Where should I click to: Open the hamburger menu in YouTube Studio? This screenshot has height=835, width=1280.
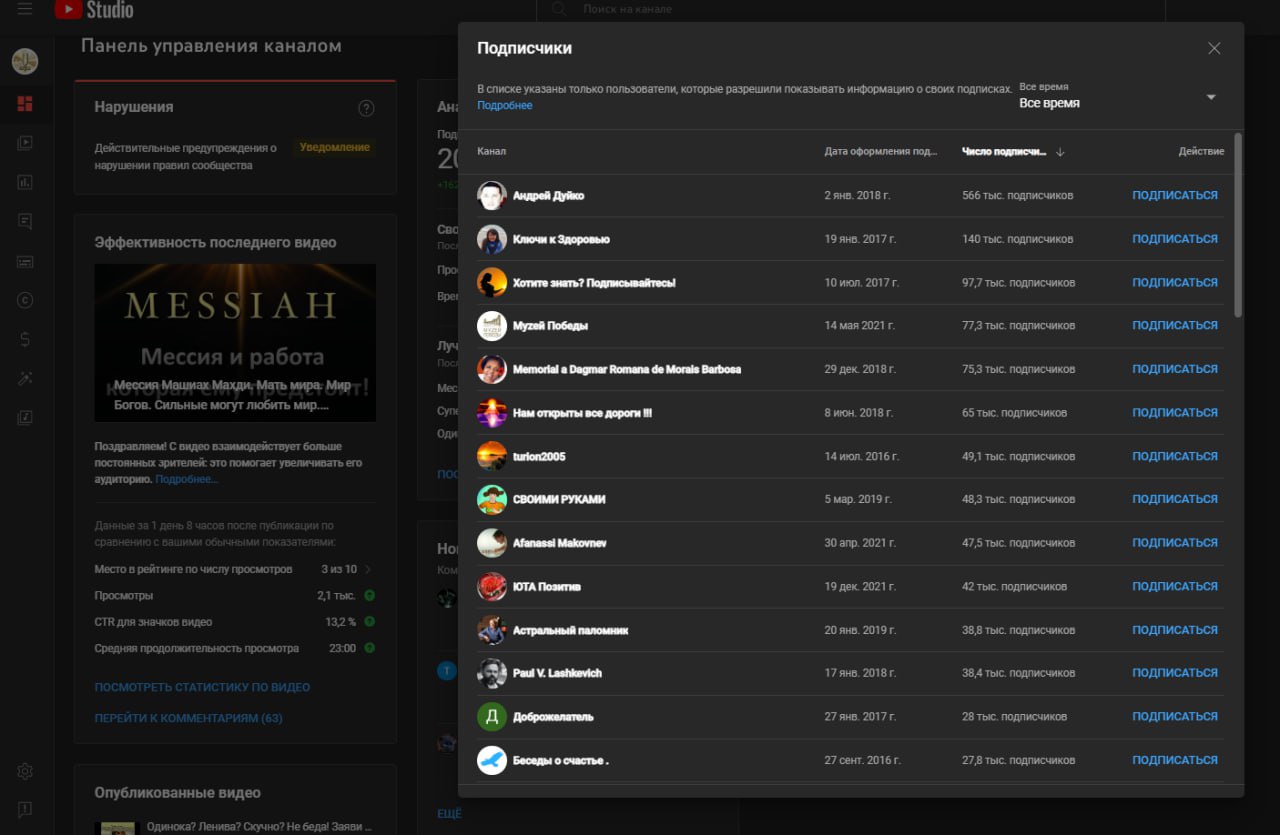25,9
